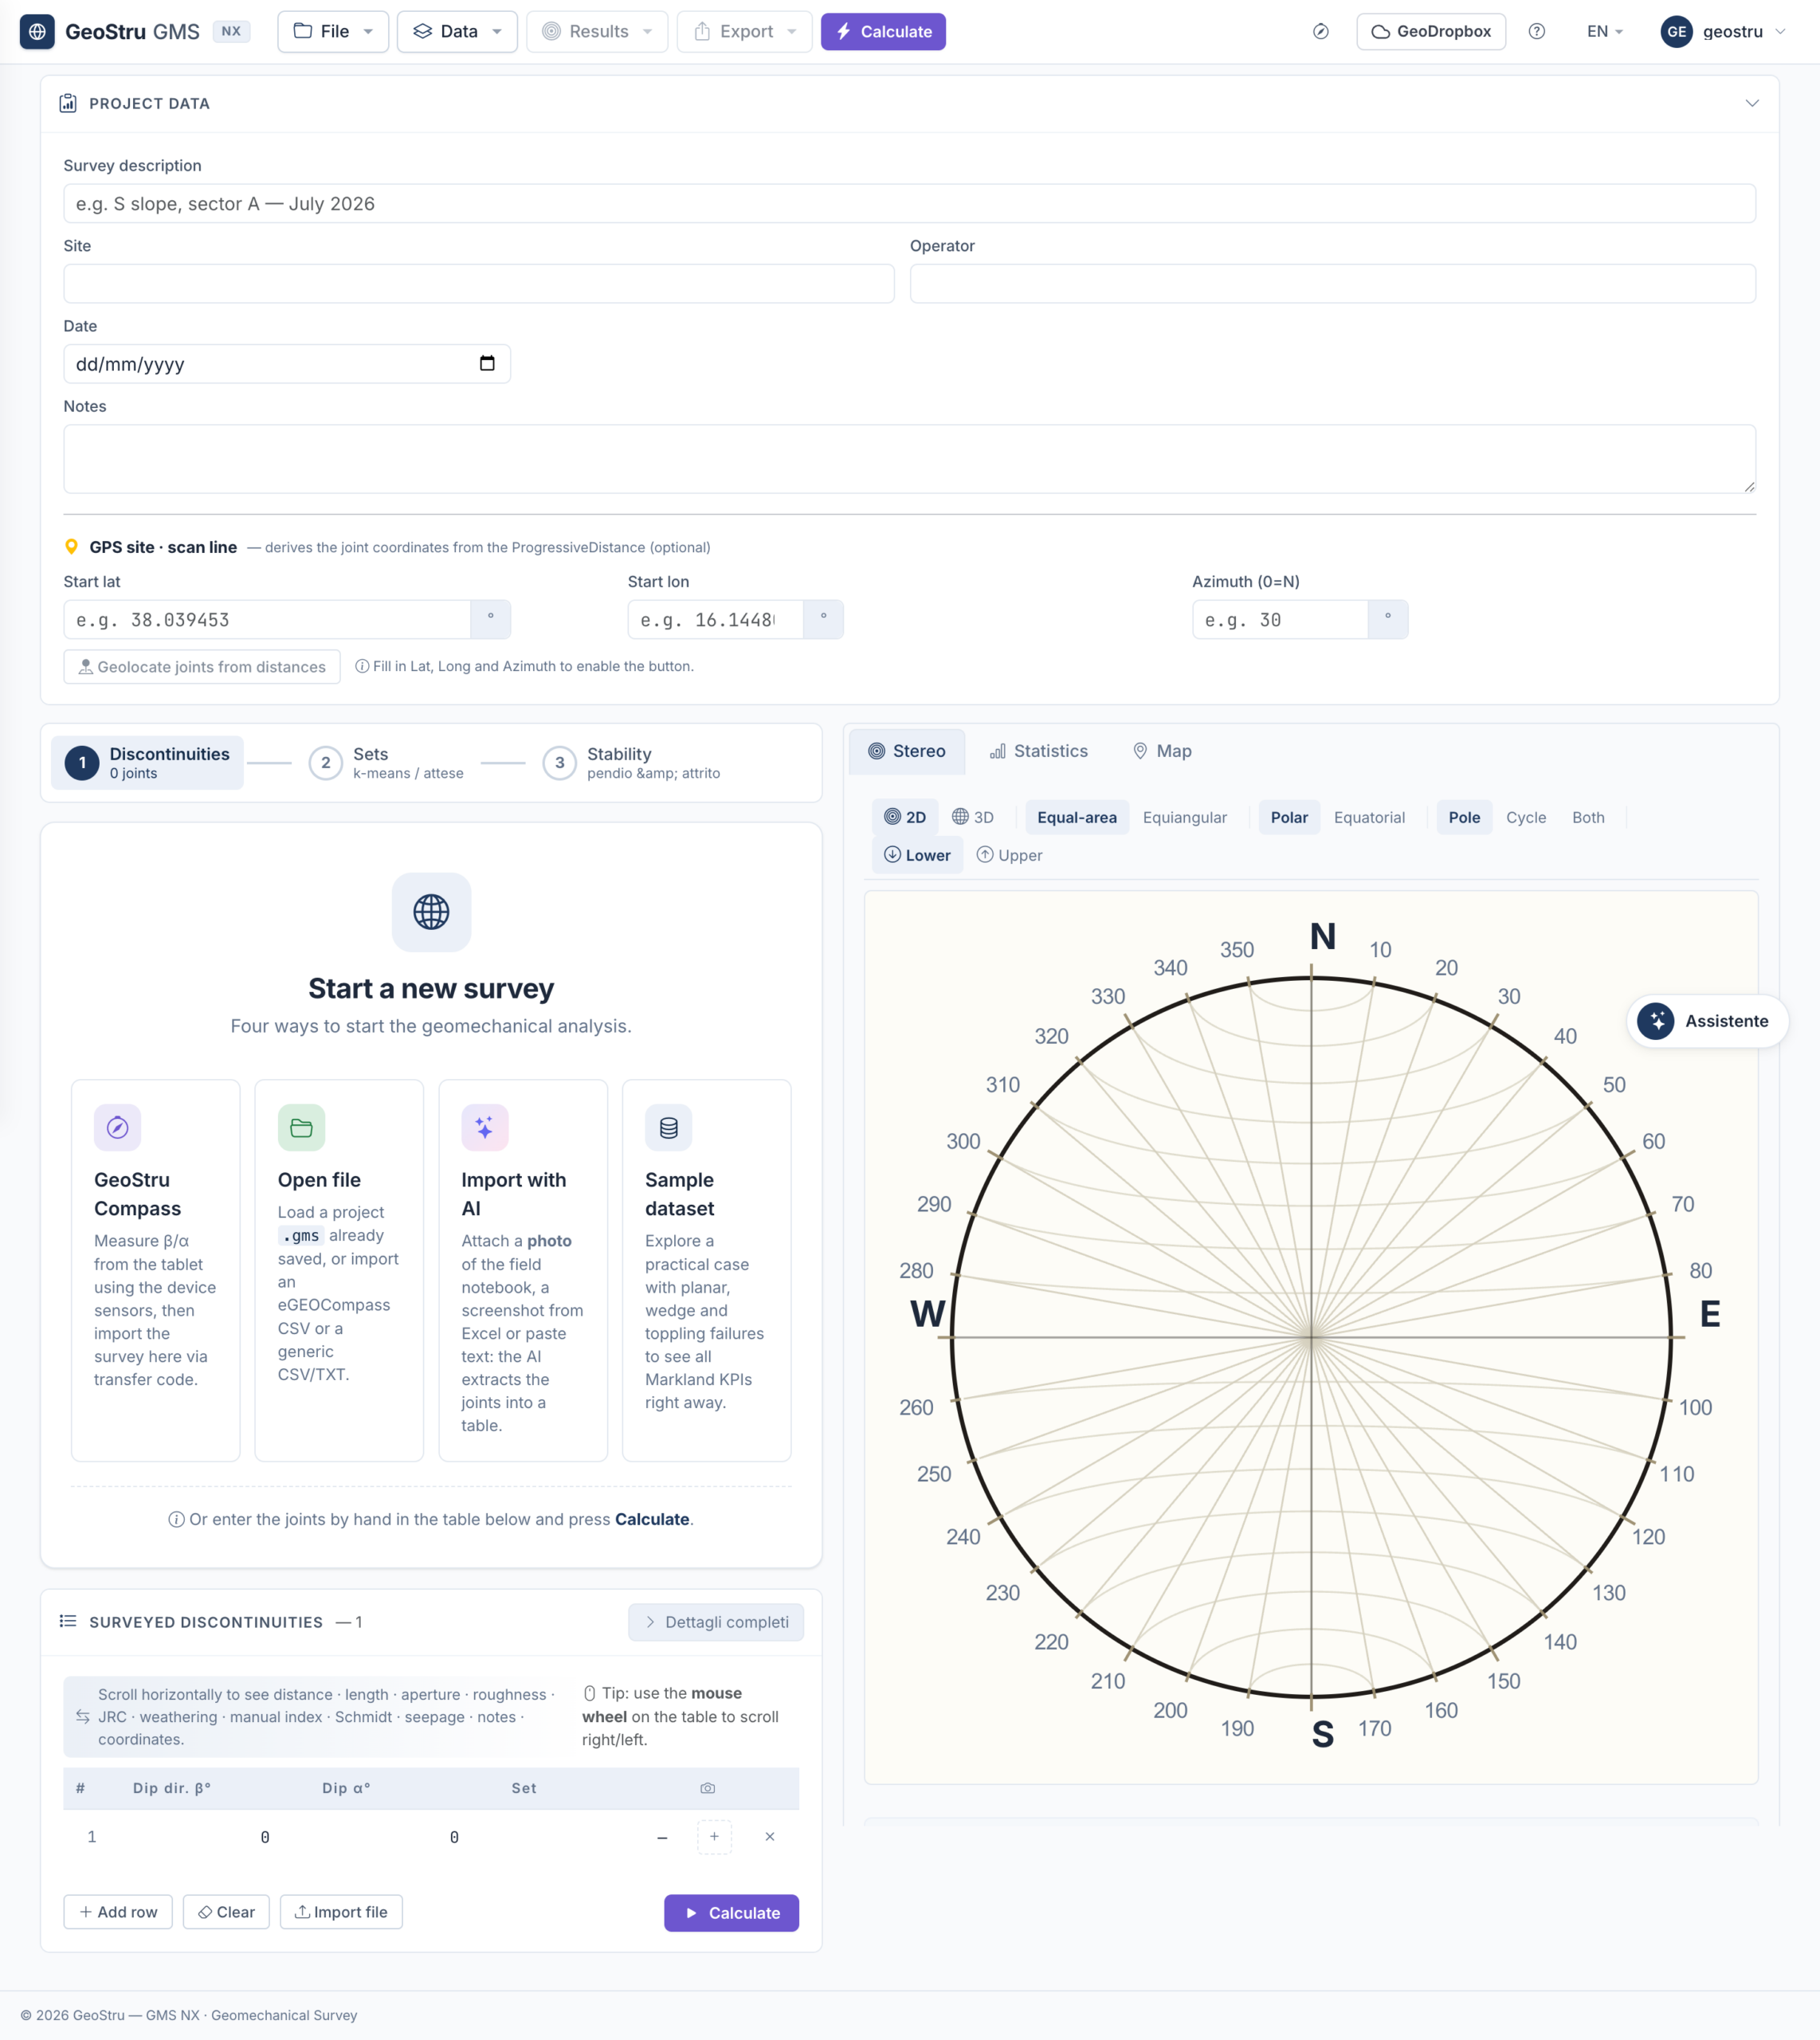Click the Add row button
Viewport: 1820px width, 2040px height.
118,1911
